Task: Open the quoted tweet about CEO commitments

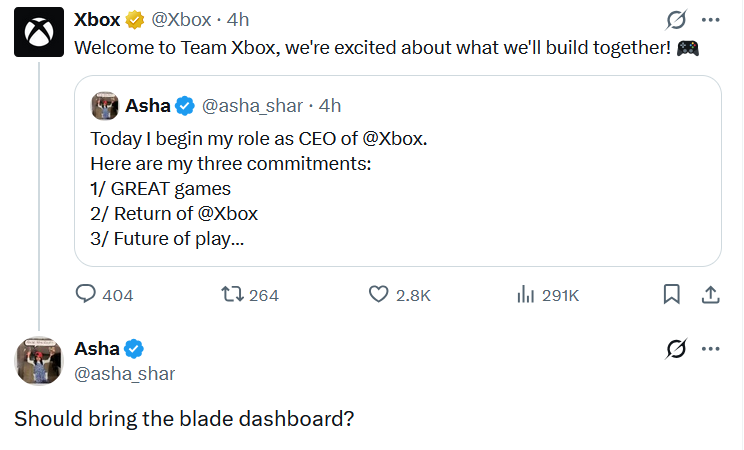Action: (x=398, y=171)
